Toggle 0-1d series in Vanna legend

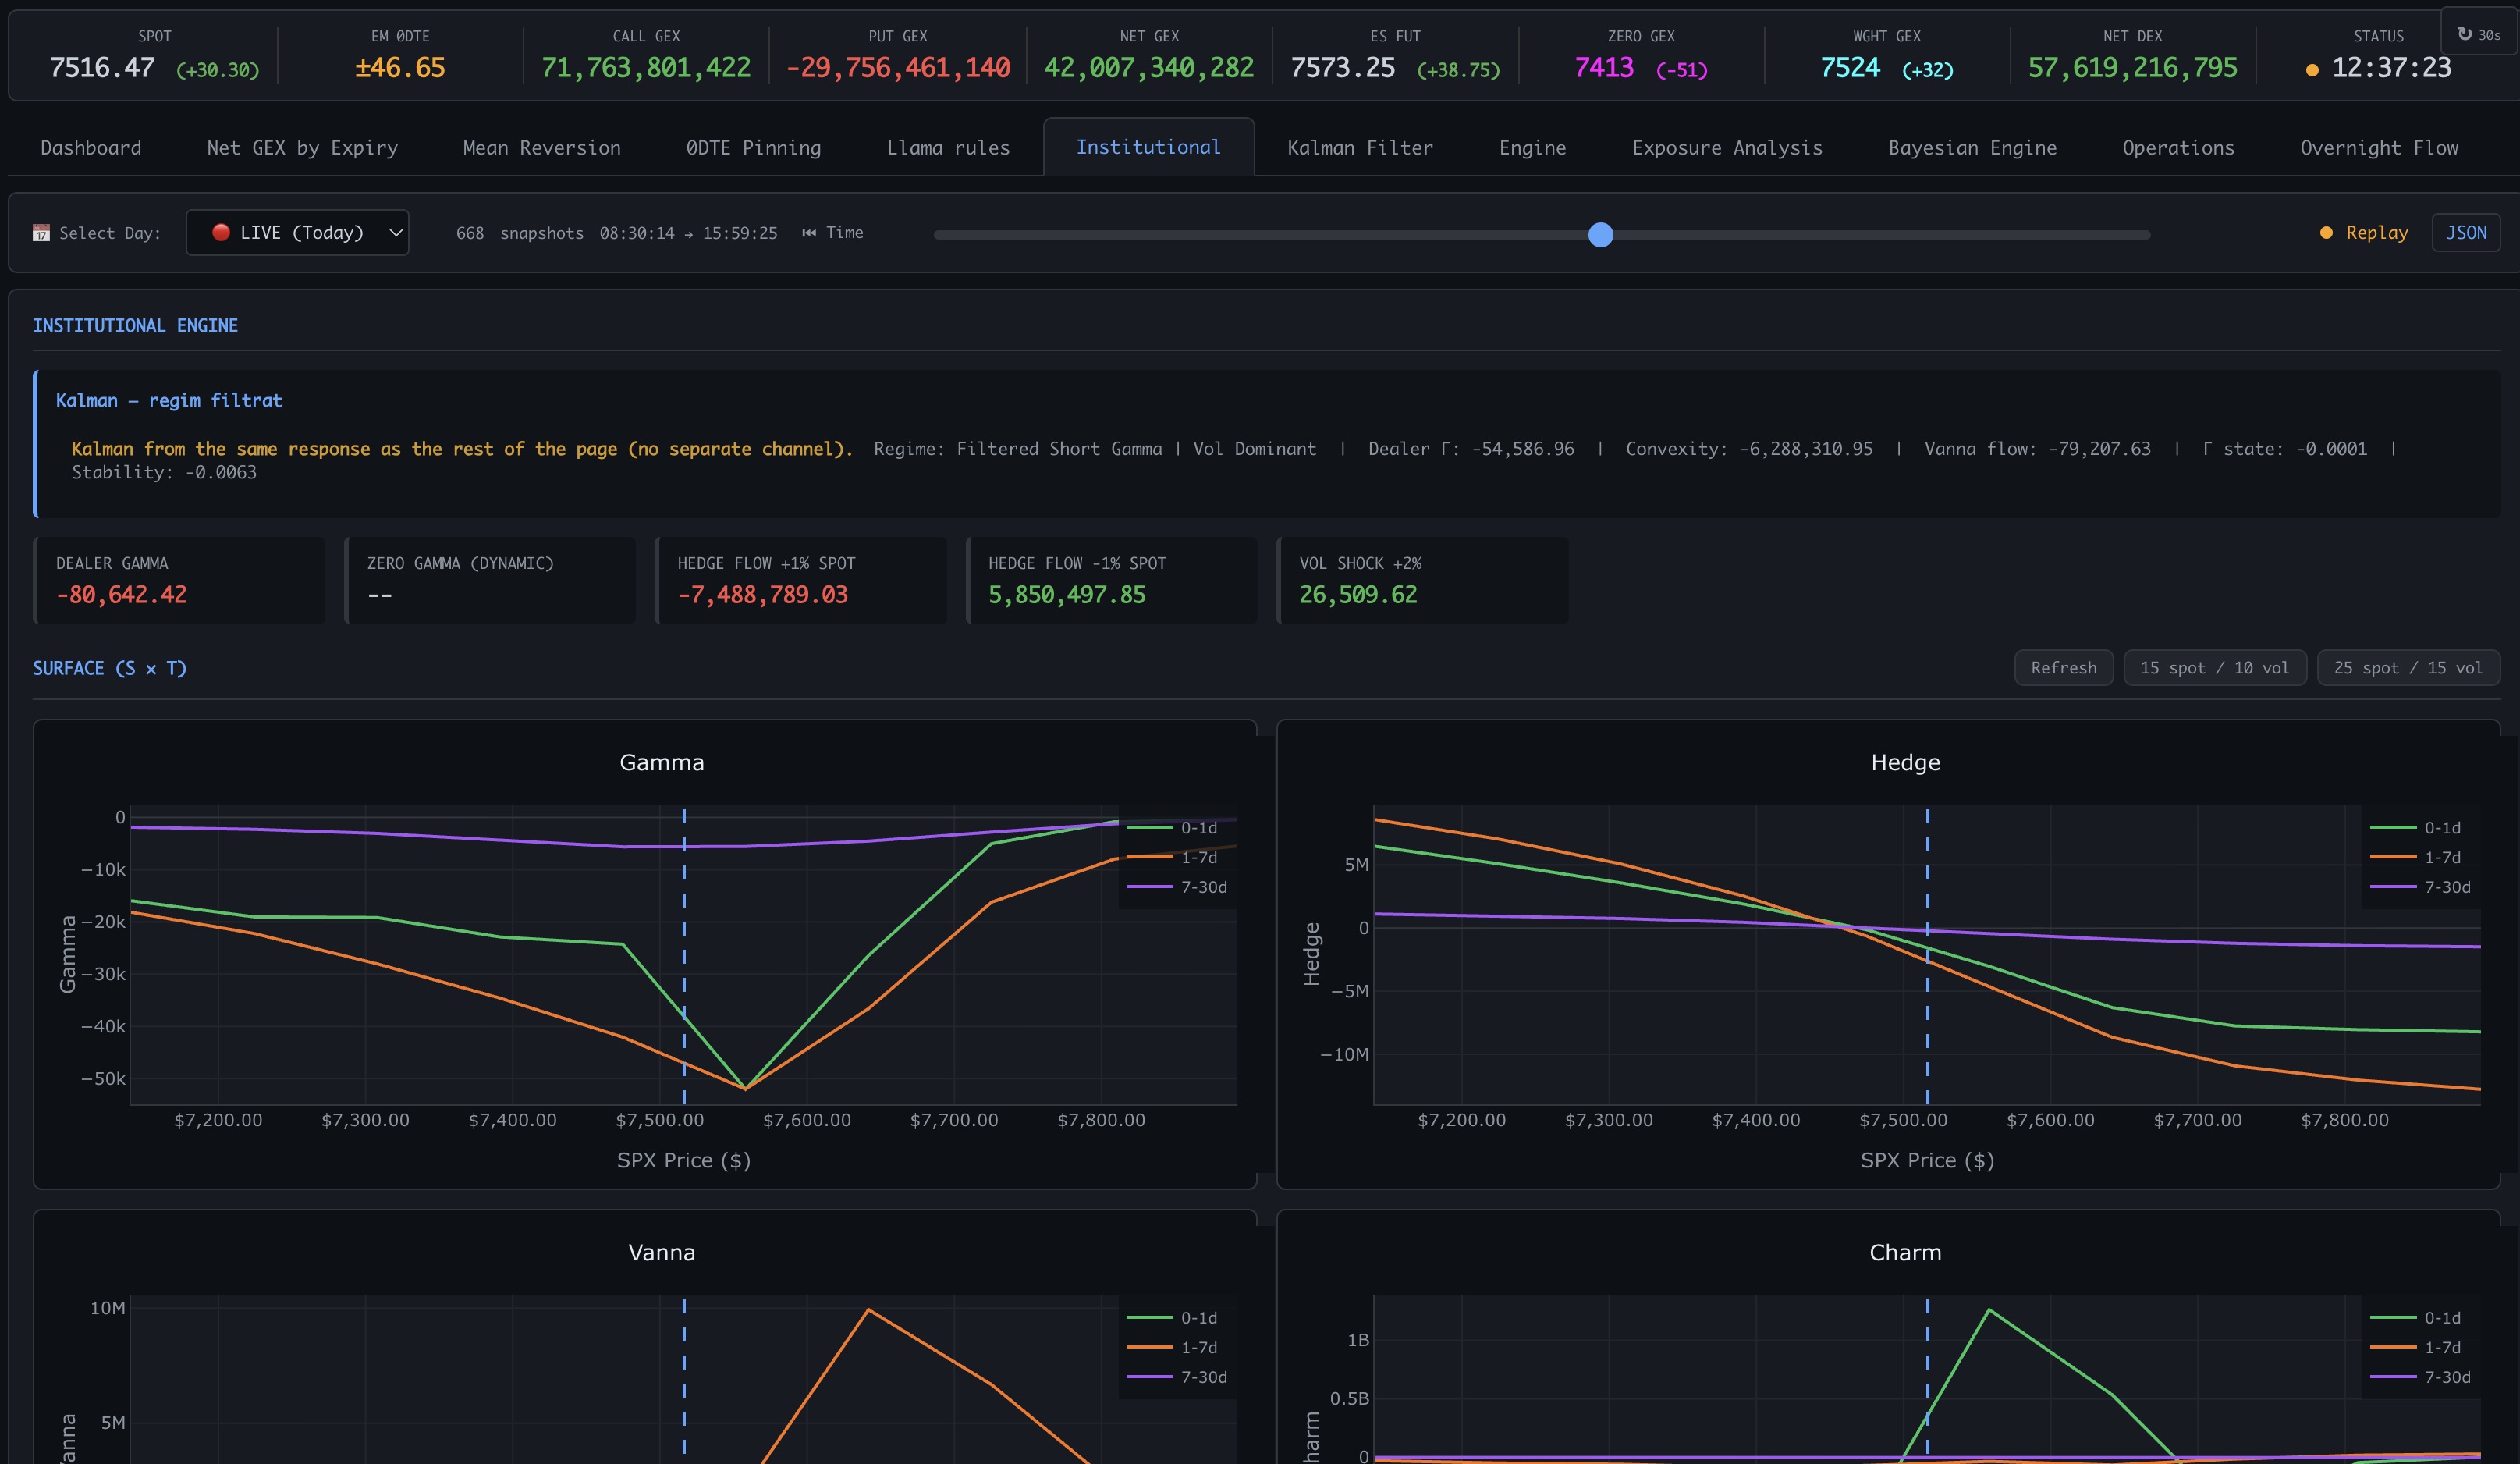(1173, 1318)
